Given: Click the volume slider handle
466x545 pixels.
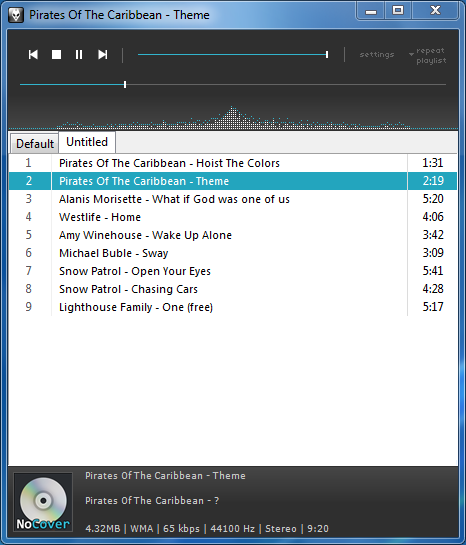Looking at the screenshot, I should tap(327, 55).
